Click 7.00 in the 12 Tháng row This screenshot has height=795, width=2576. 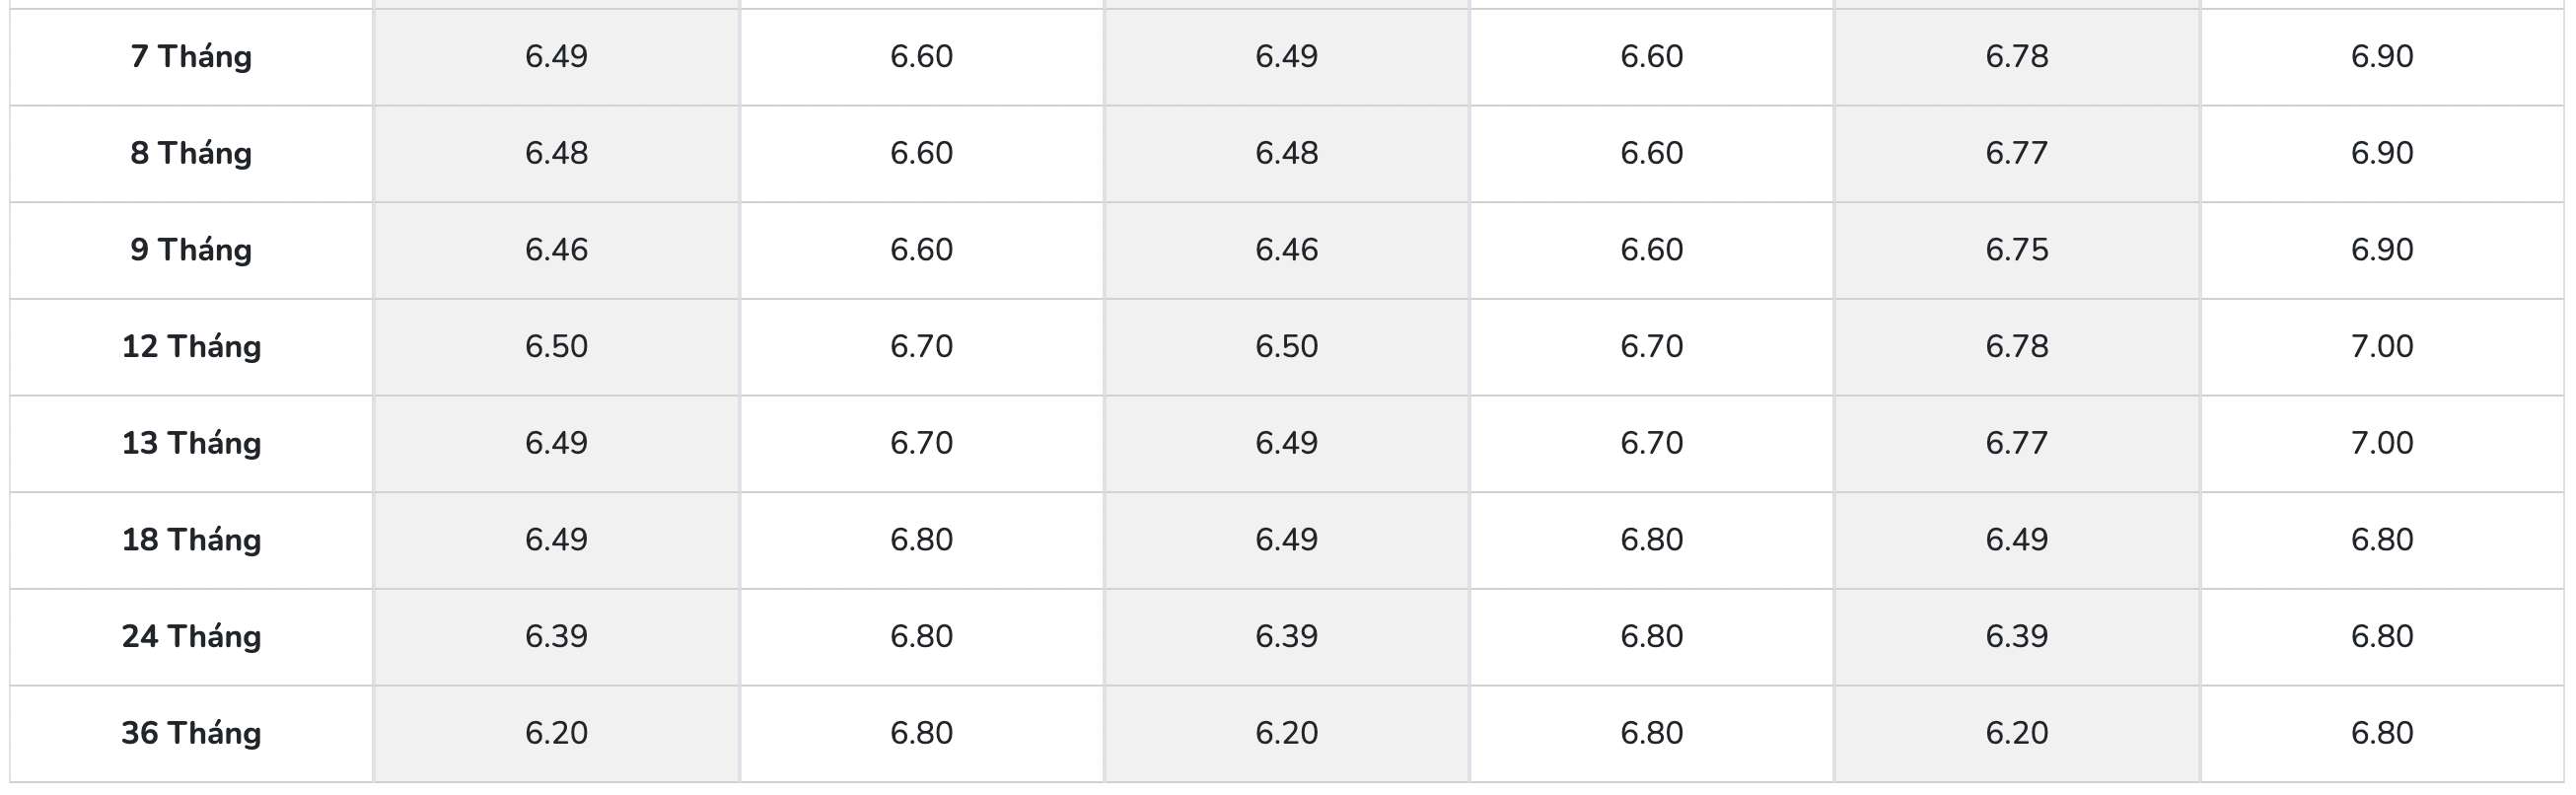2381,347
